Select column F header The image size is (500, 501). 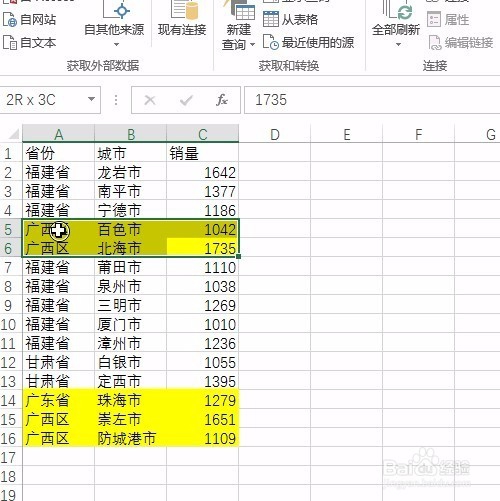(x=419, y=134)
